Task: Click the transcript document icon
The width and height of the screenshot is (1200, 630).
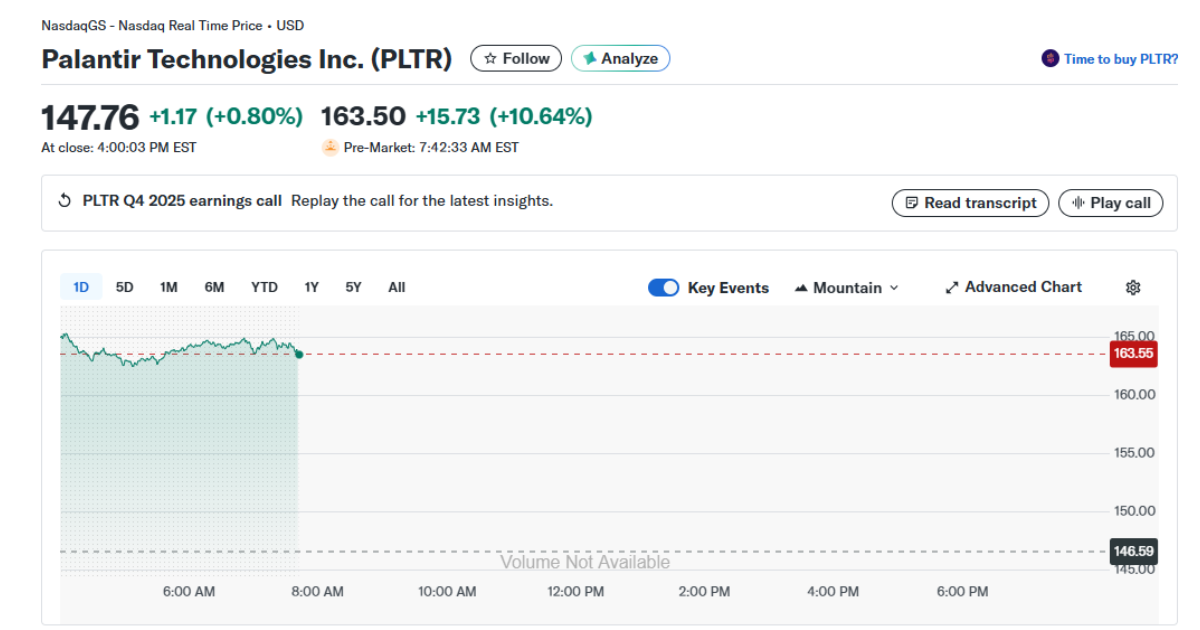Action: [911, 202]
